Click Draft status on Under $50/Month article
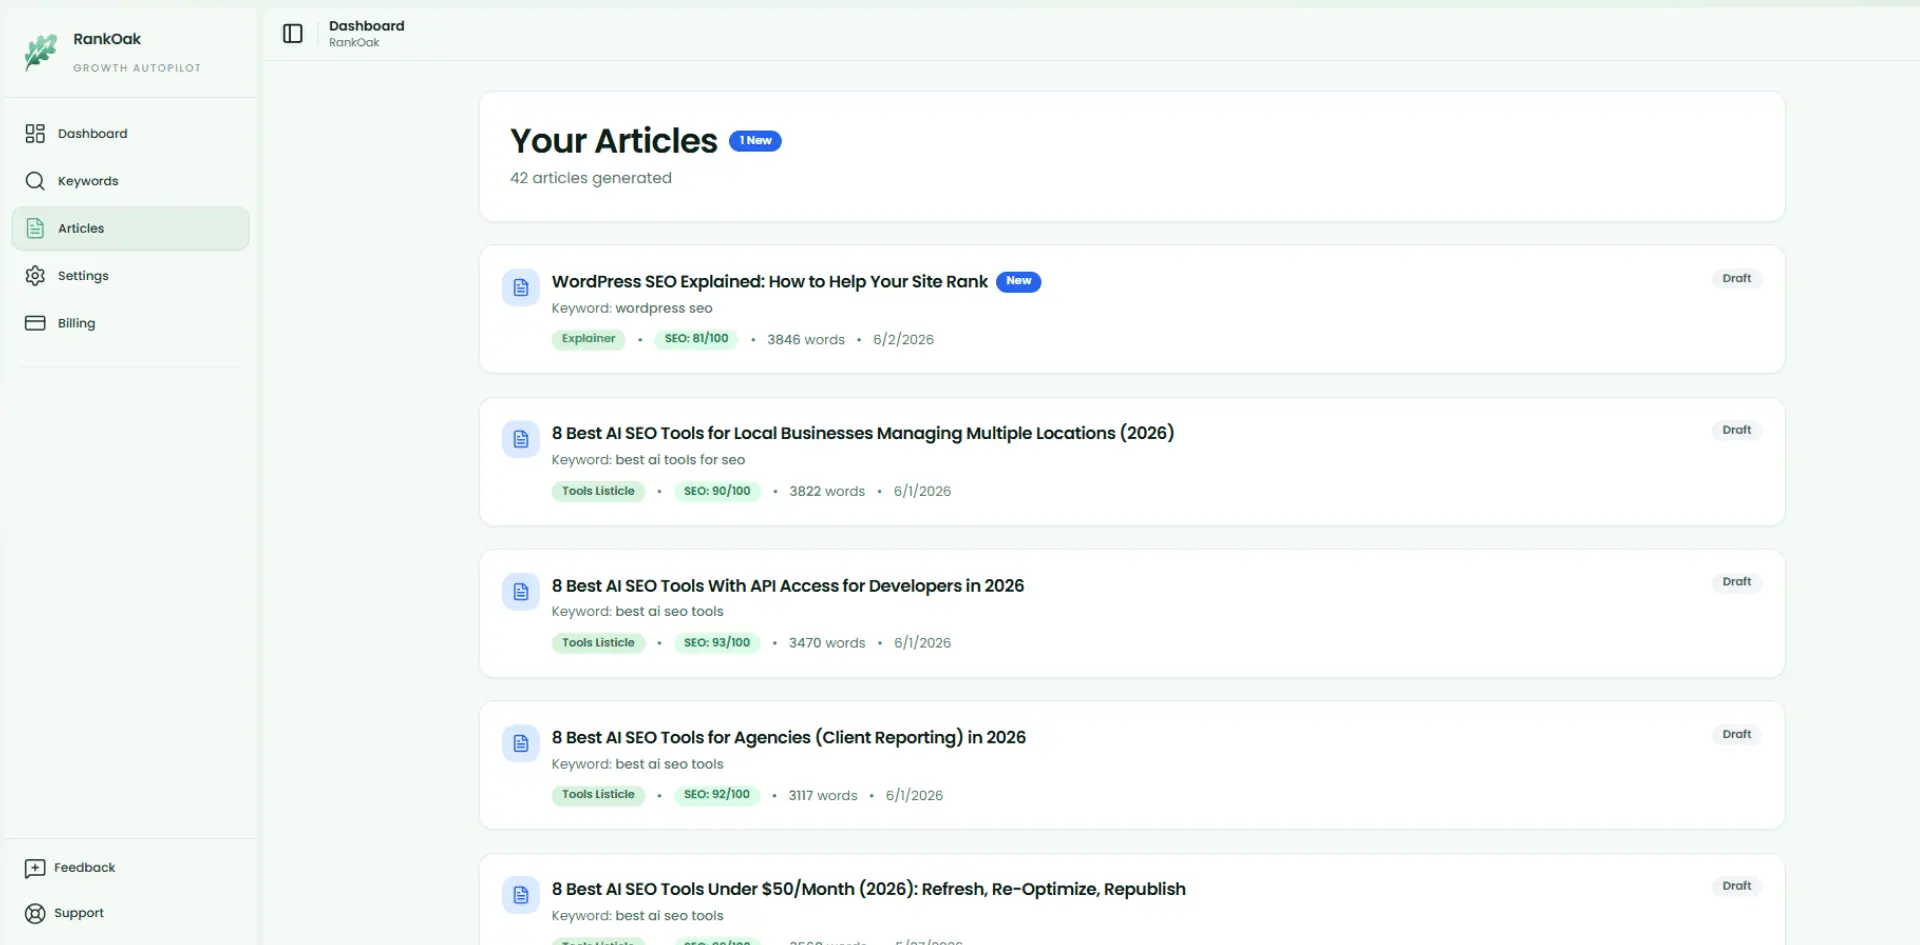Image resolution: width=1920 pixels, height=945 pixels. 1737,886
